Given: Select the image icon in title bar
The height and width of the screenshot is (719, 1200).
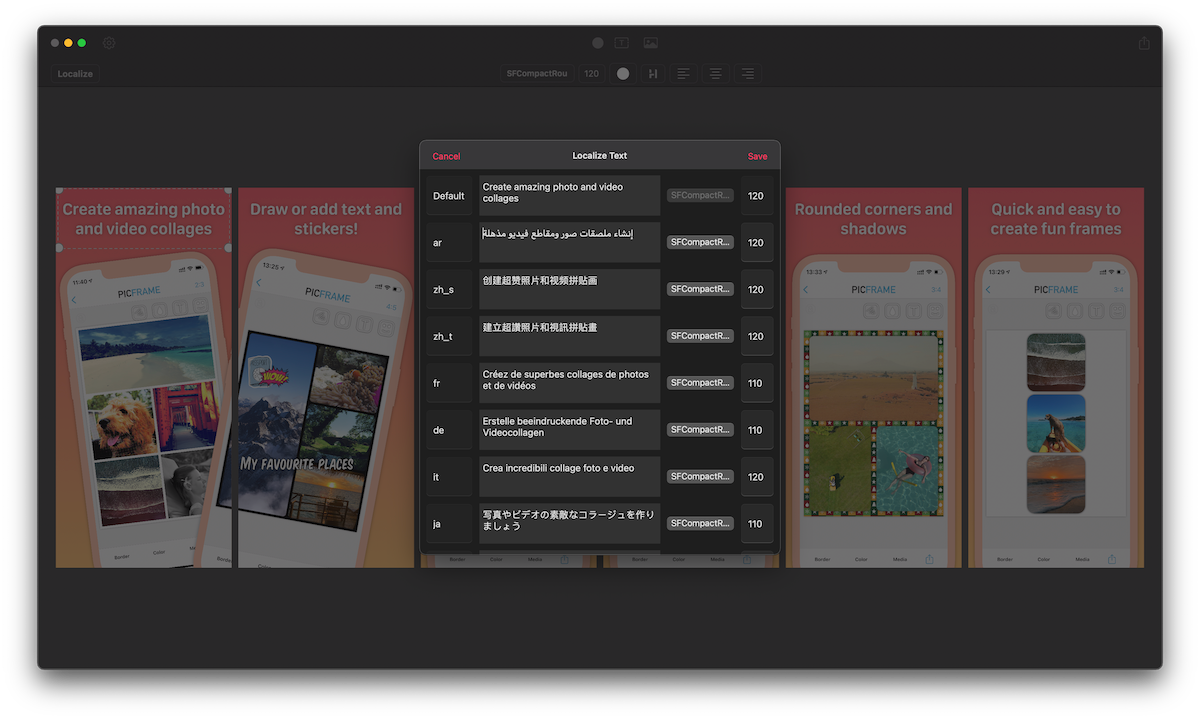Looking at the screenshot, I should (x=651, y=43).
